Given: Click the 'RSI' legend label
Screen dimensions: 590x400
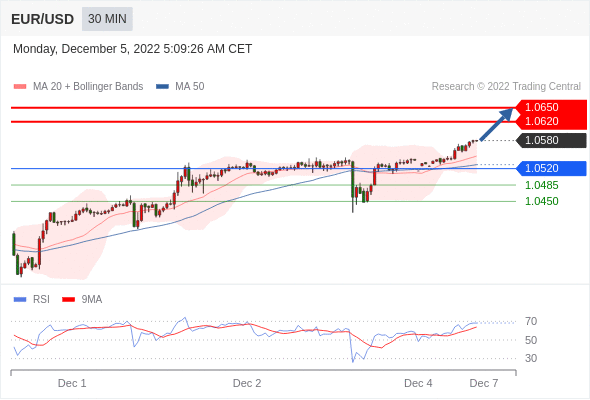Looking at the screenshot, I should tap(41, 300).
